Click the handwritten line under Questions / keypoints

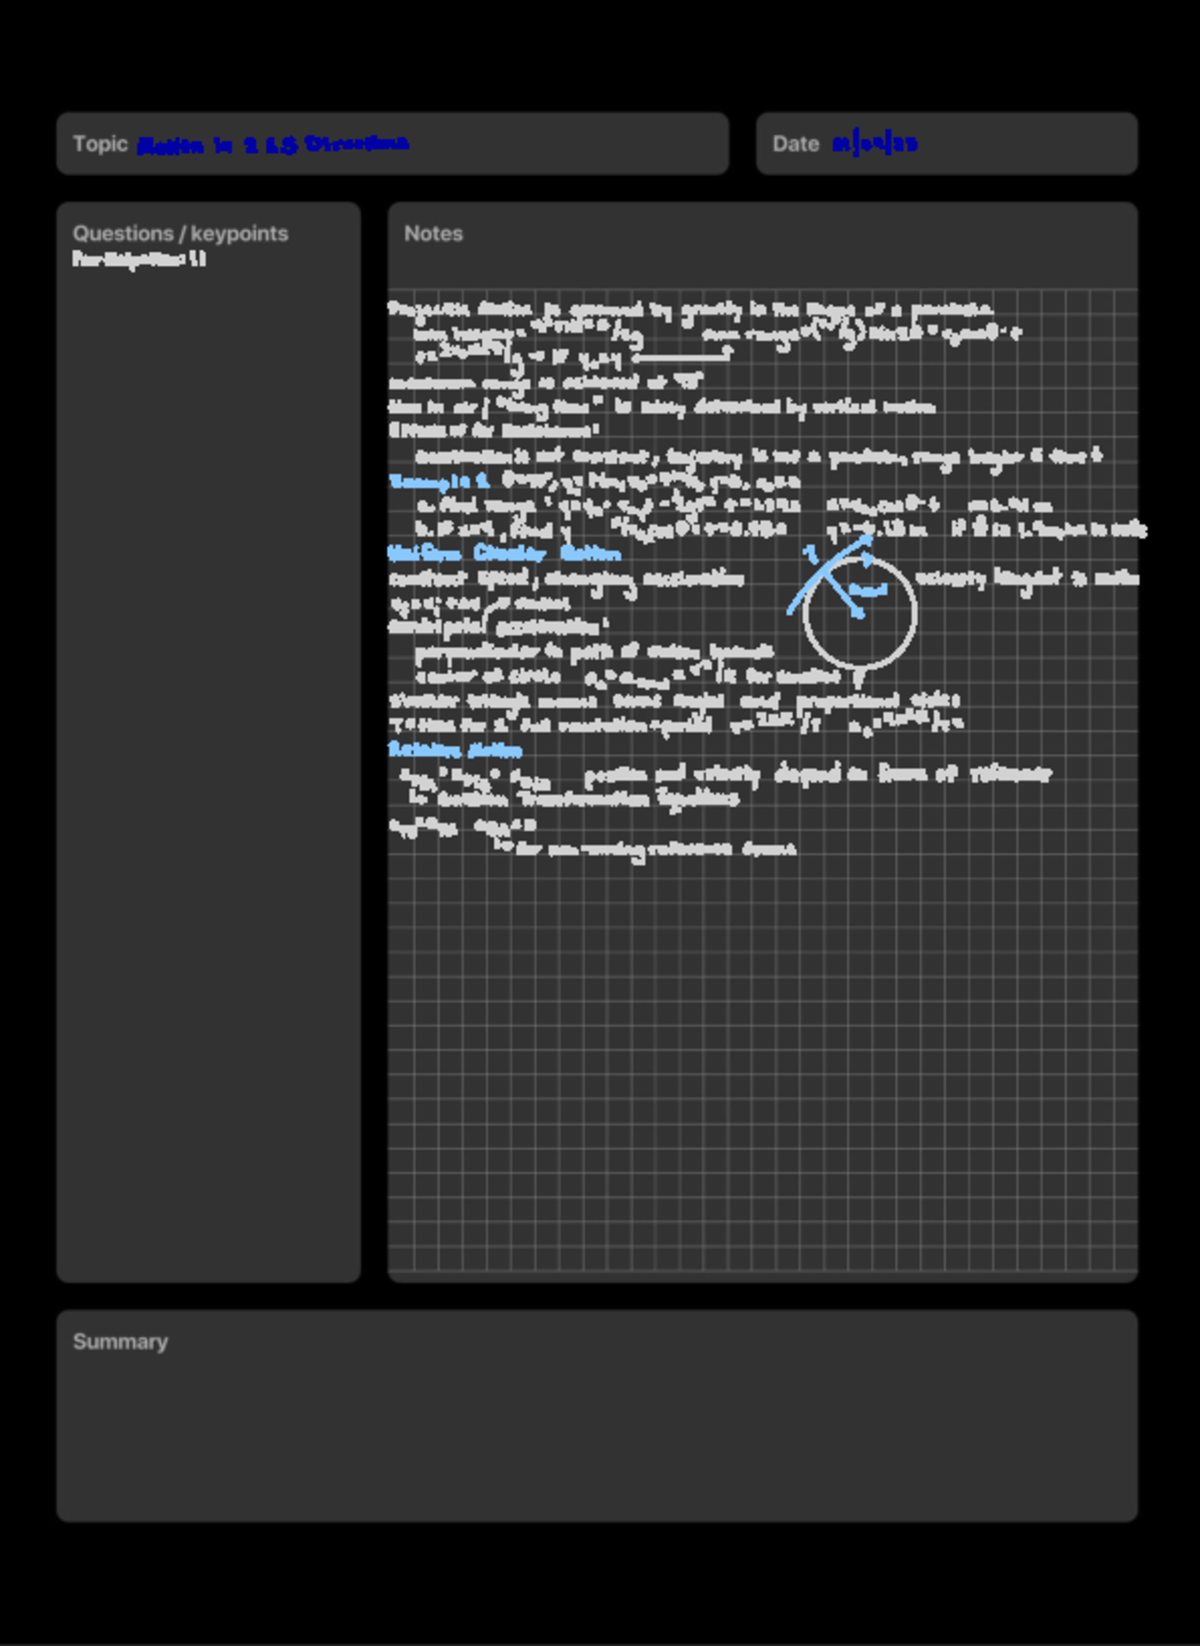(x=139, y=259)
